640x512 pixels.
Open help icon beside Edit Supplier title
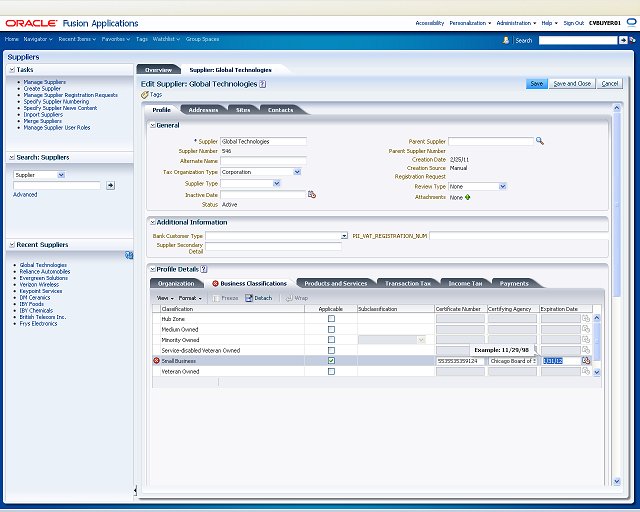coord(262,84)
